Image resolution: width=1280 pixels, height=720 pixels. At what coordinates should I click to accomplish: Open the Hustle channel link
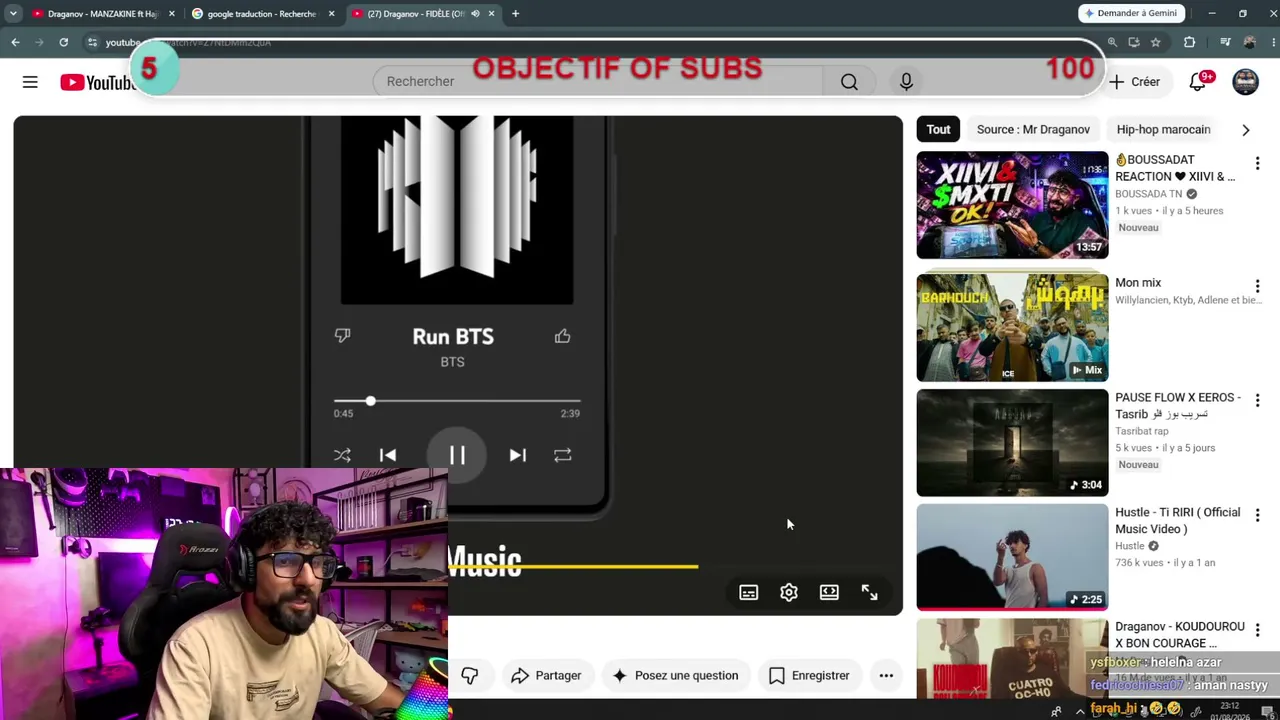click(1130, 546)
